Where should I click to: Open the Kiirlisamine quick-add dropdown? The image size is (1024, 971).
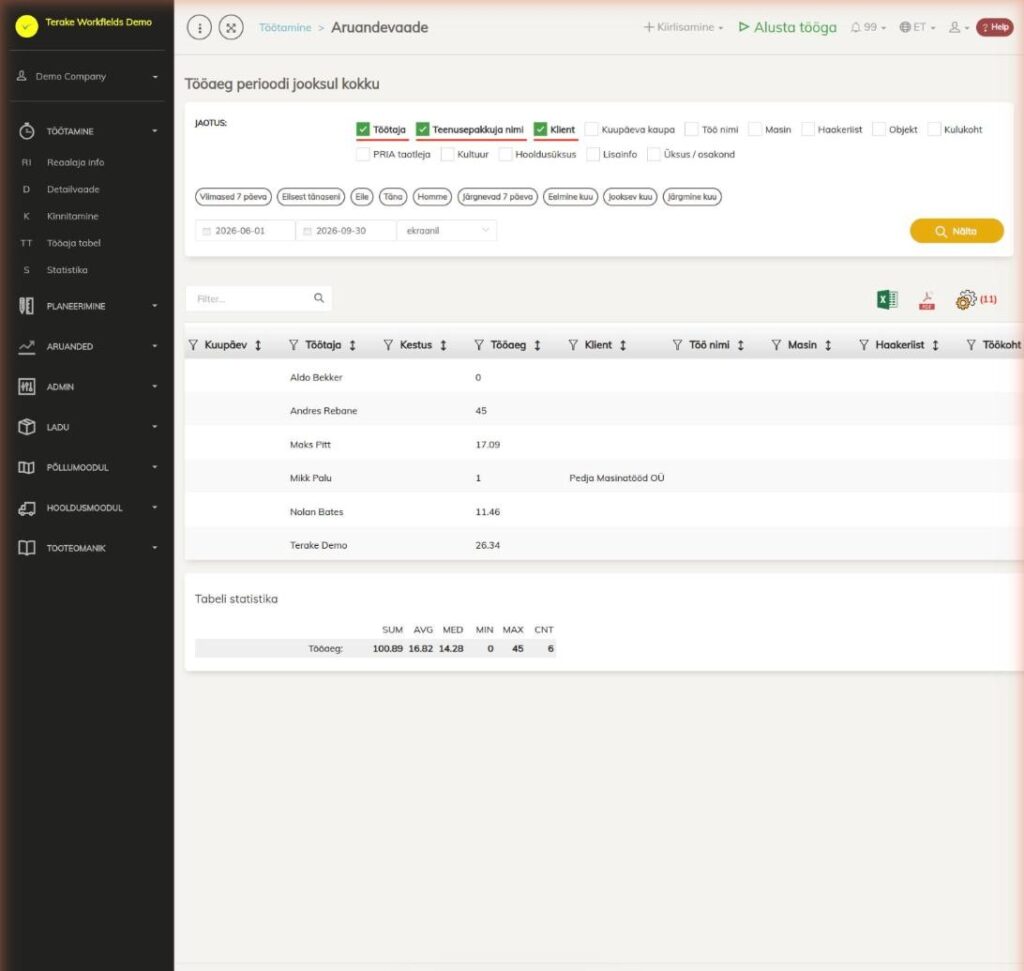tap(683, 27)
